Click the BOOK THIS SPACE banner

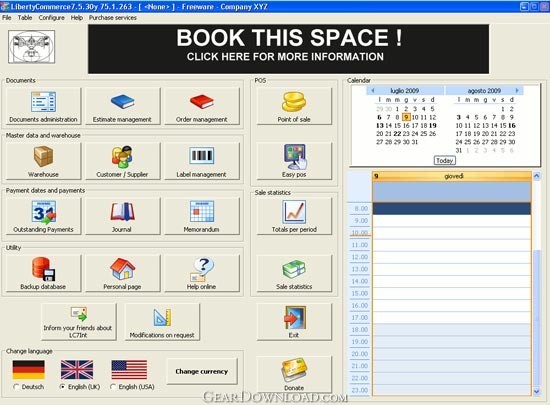coord(288,49)
